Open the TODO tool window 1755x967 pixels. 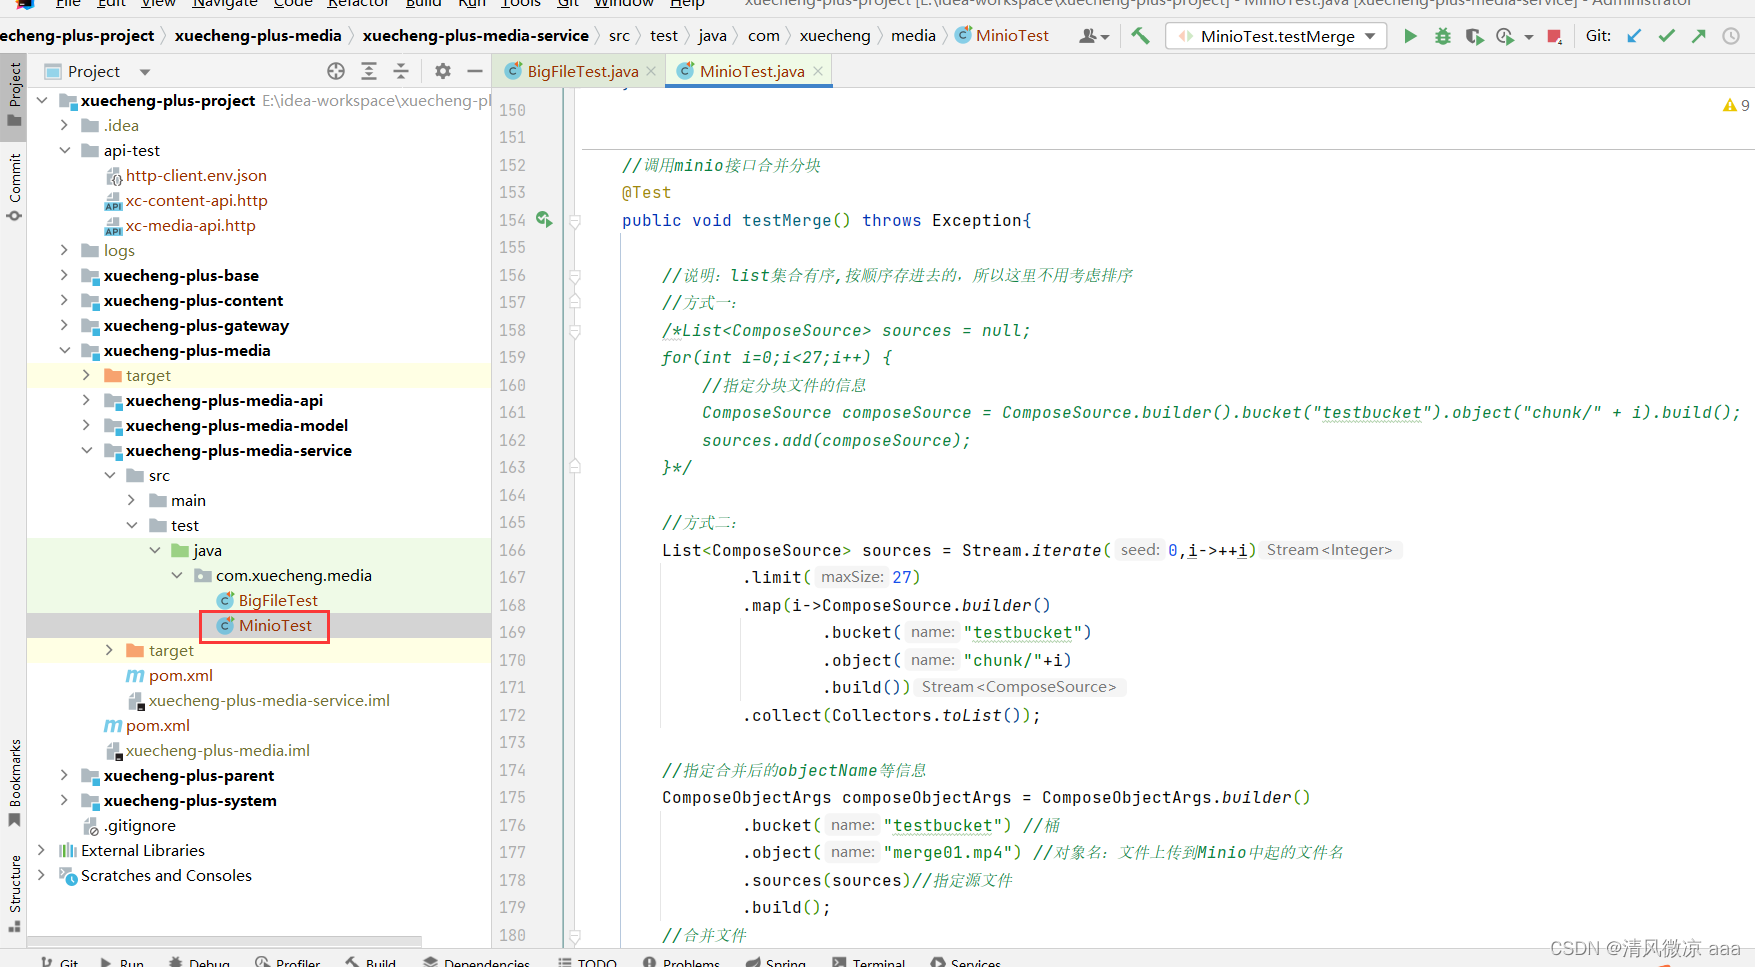point(587,962)
